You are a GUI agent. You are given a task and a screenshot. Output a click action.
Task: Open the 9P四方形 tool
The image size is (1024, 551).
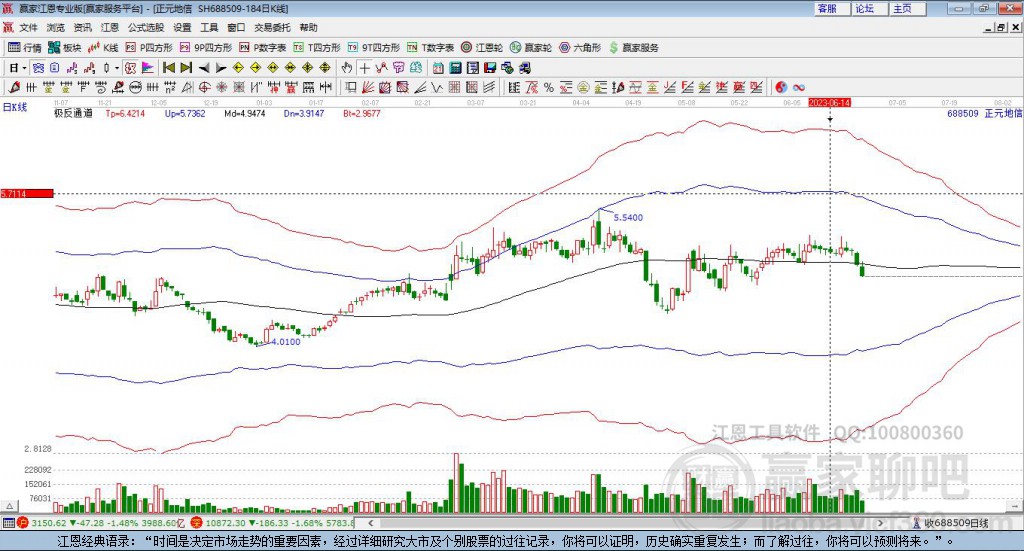[x=206, y=48]
